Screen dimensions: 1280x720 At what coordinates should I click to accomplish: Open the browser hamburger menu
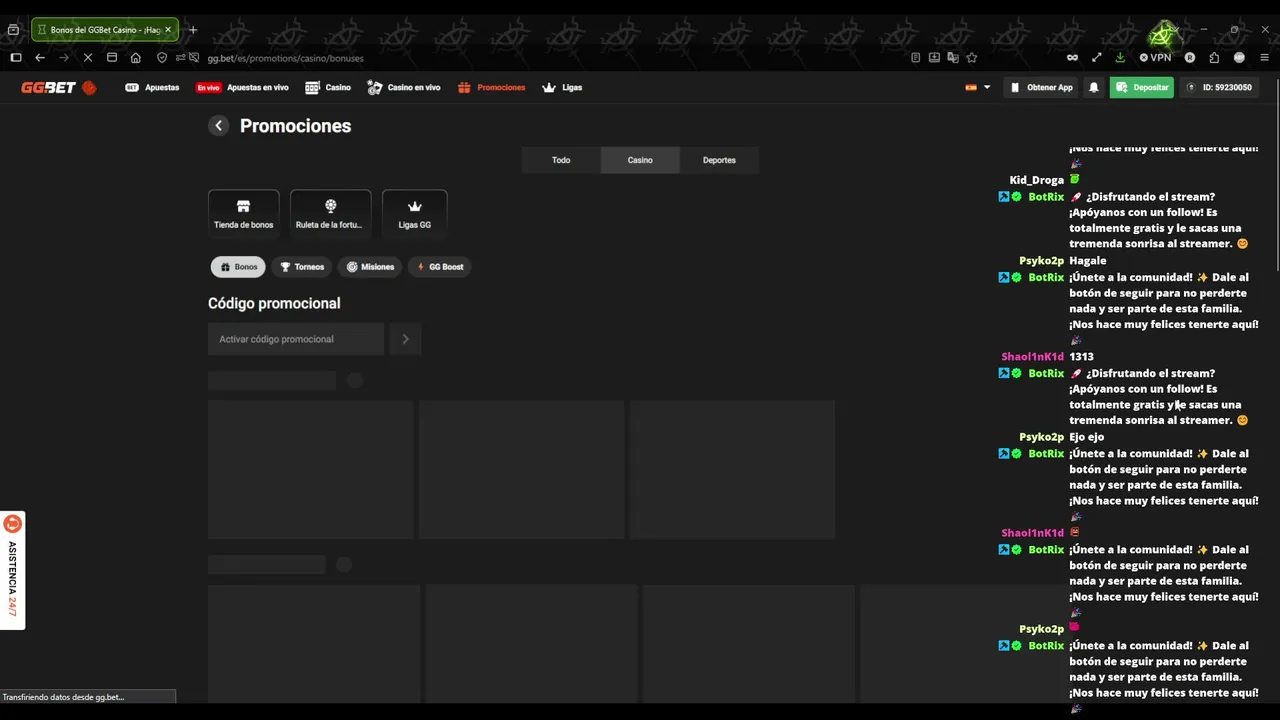coord(1264,58)
